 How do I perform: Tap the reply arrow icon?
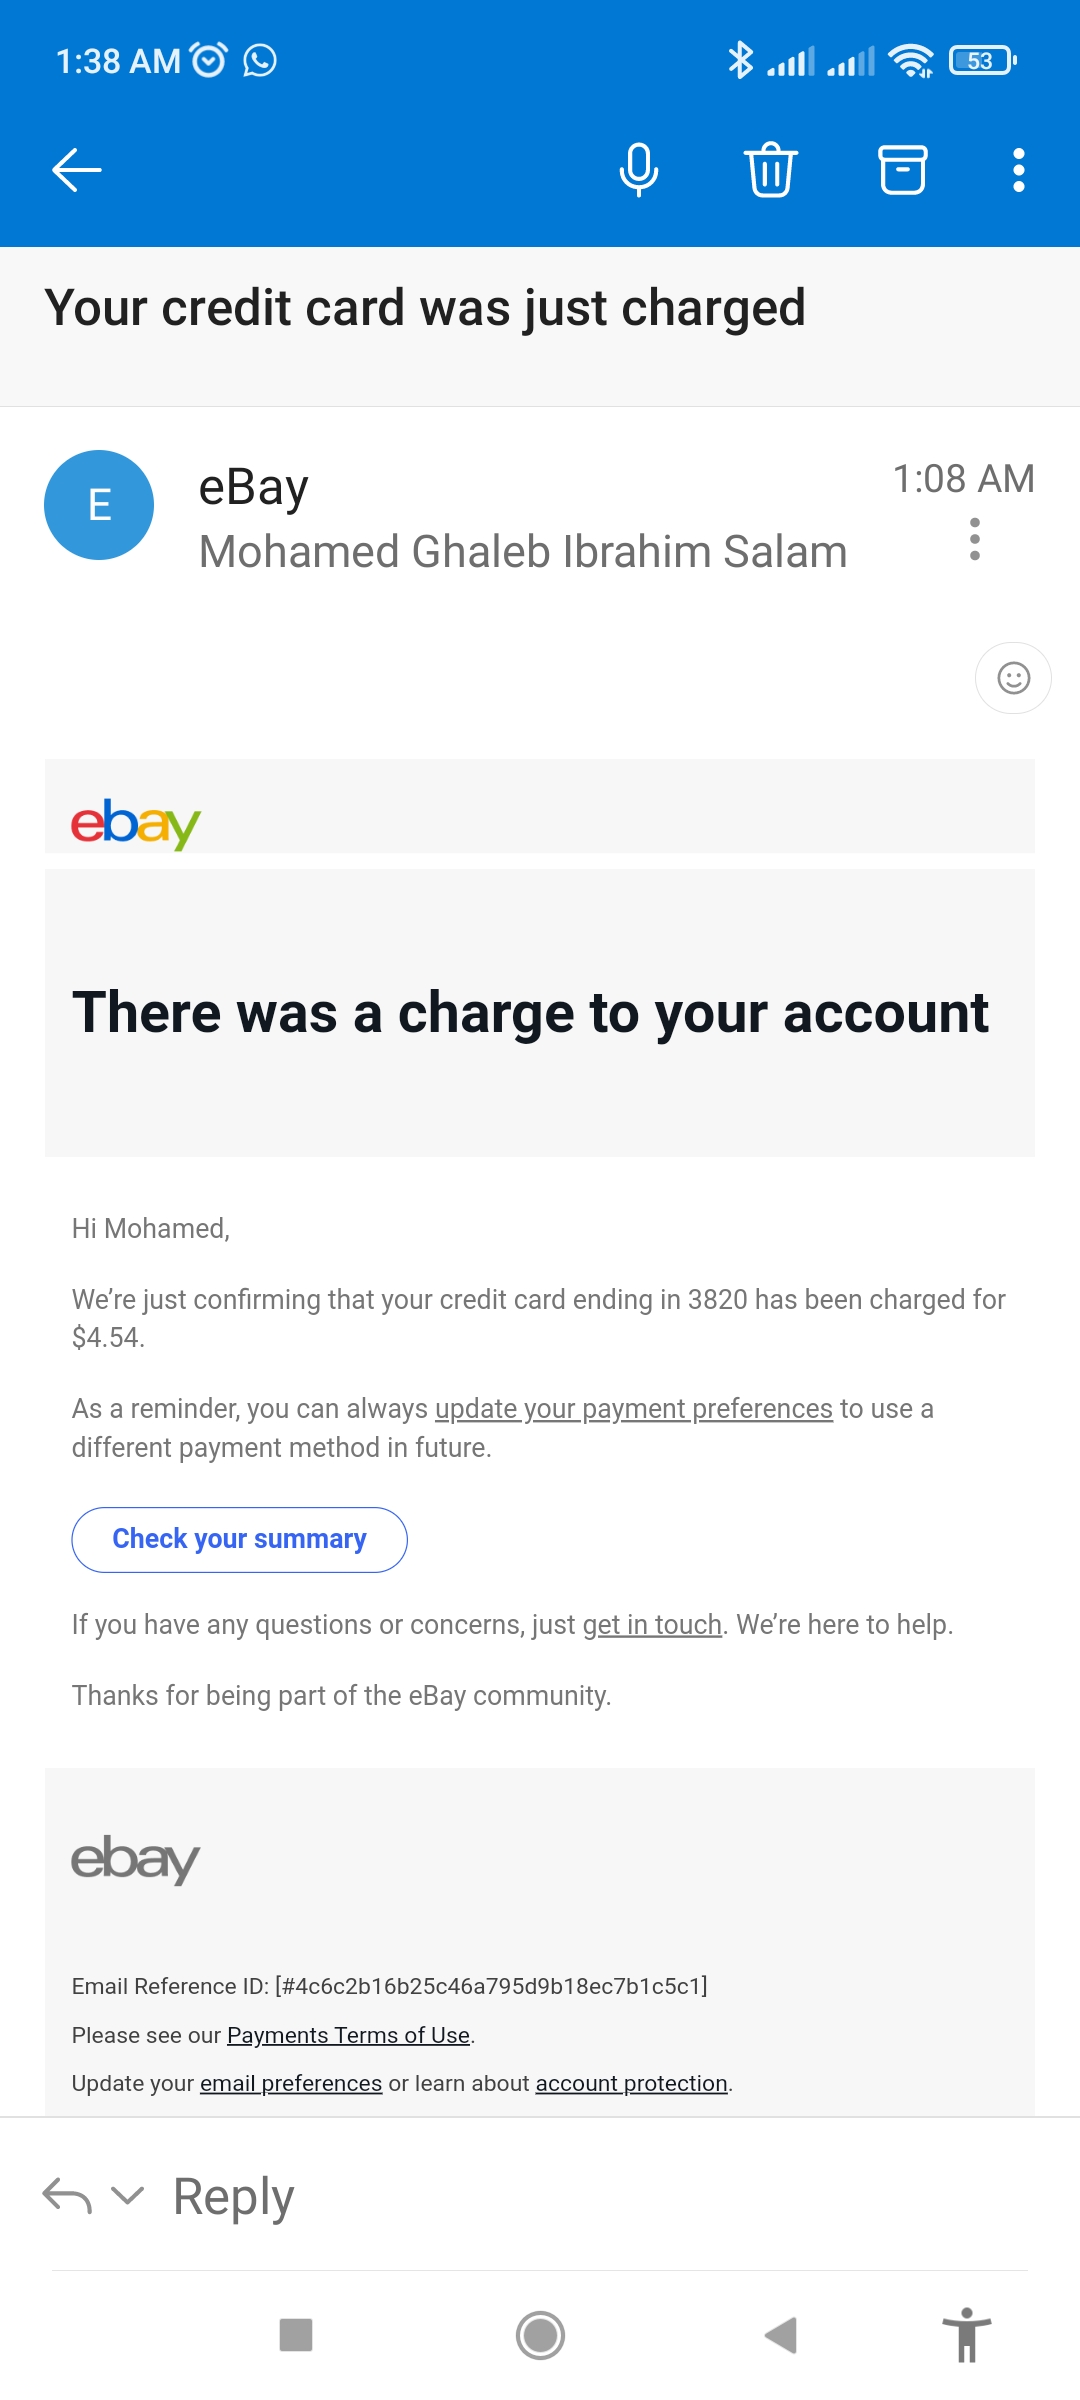pos(67,2196)
